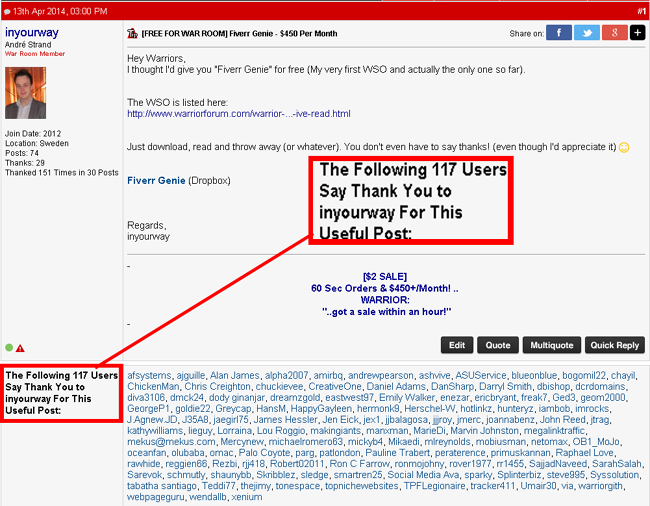This screenshot has height=506, width=650.
Task: Open thanker profile afsystems
Action: (149, 375)
